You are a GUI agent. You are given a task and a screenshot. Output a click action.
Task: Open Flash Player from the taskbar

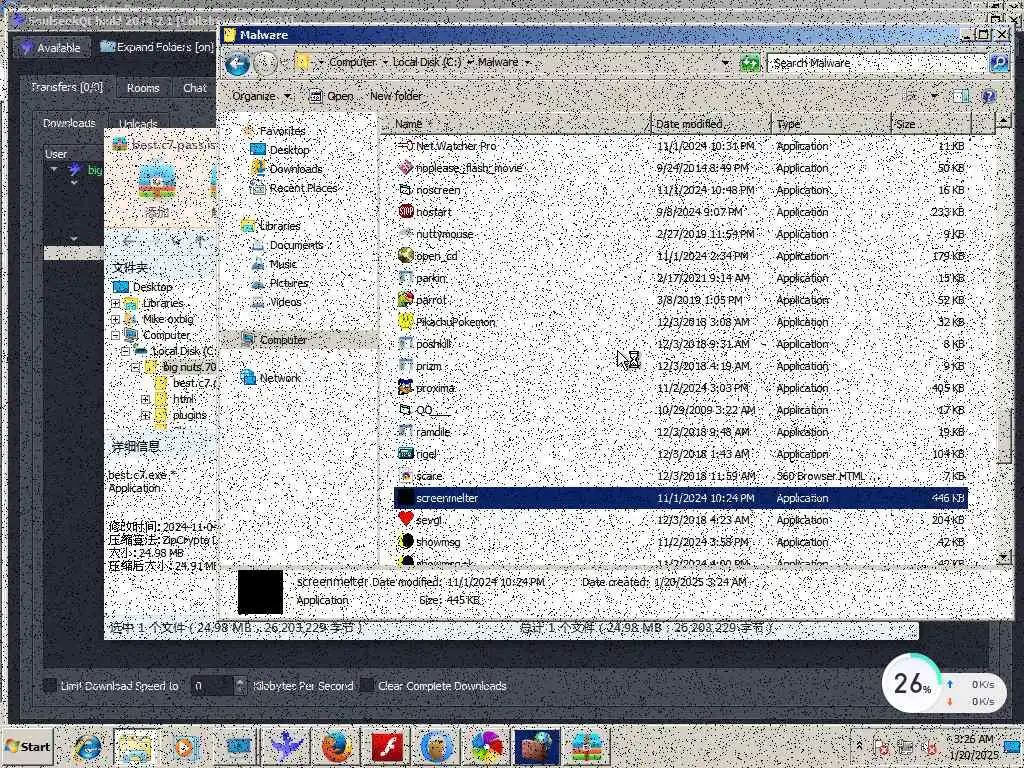pyautogui.click(x=387, y=748)
